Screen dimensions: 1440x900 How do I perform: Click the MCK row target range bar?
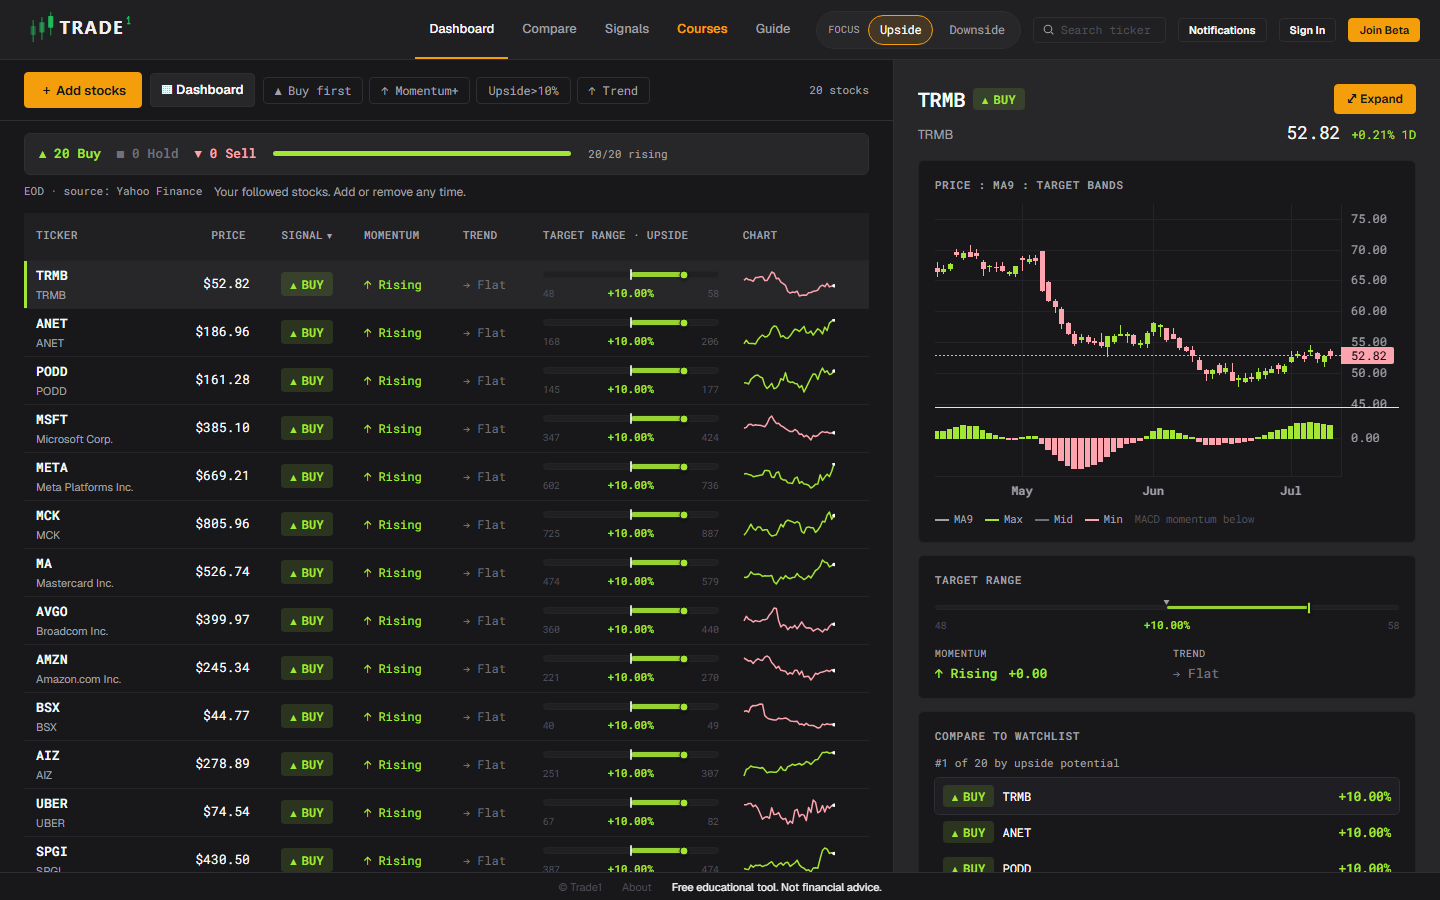click(631, 515)
